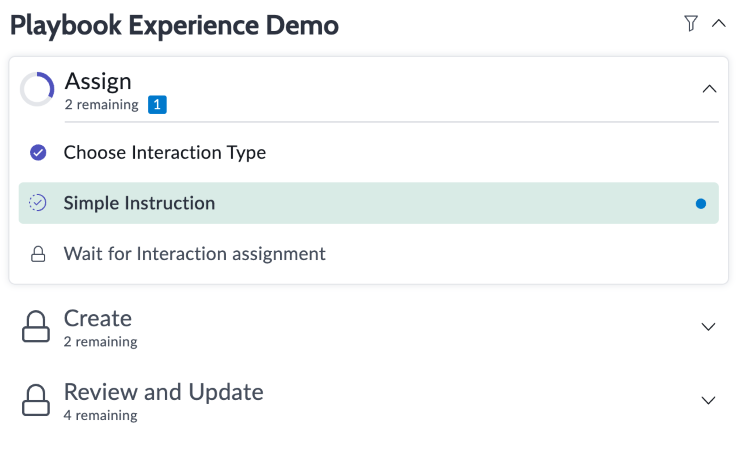Collapse the Playbook Experience Demo panel

click(719, 23)
